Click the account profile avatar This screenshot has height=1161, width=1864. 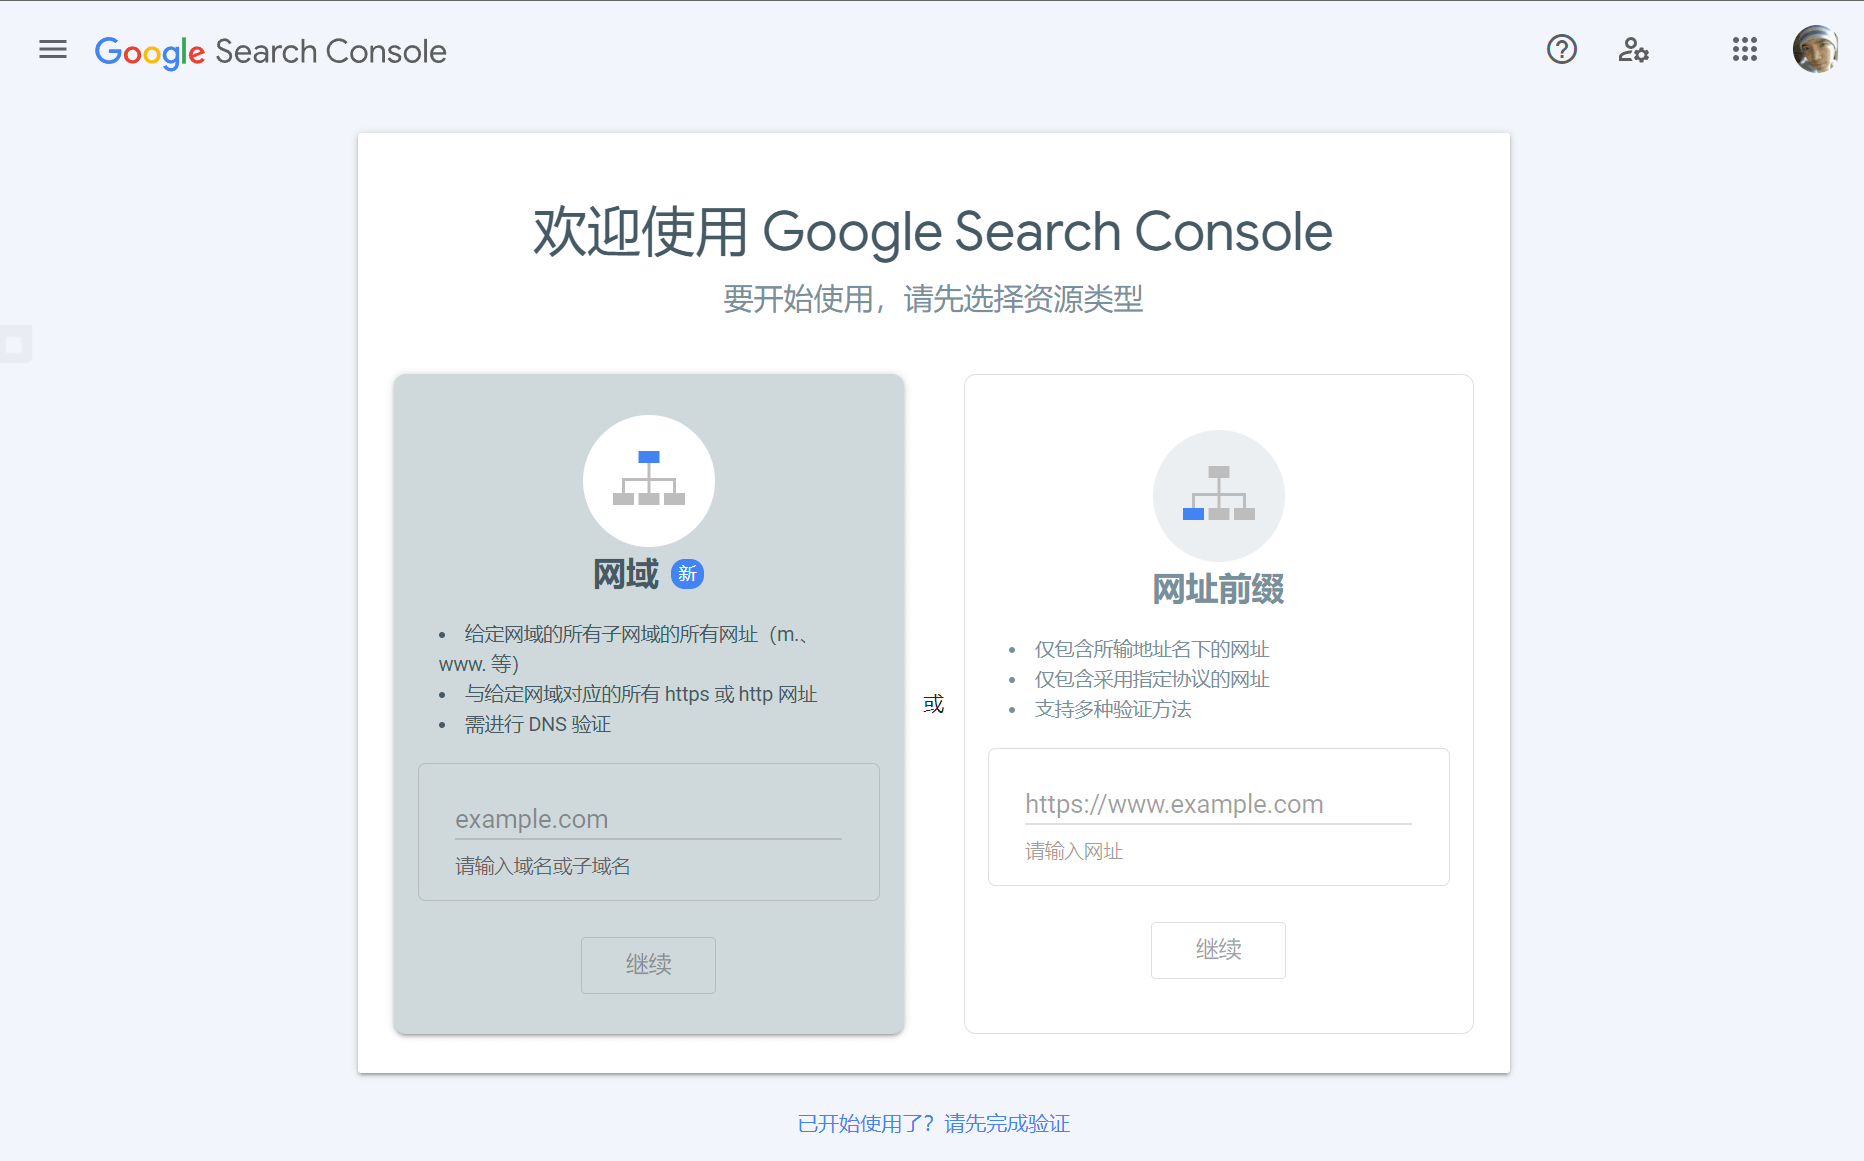[x=1816, y=48]
